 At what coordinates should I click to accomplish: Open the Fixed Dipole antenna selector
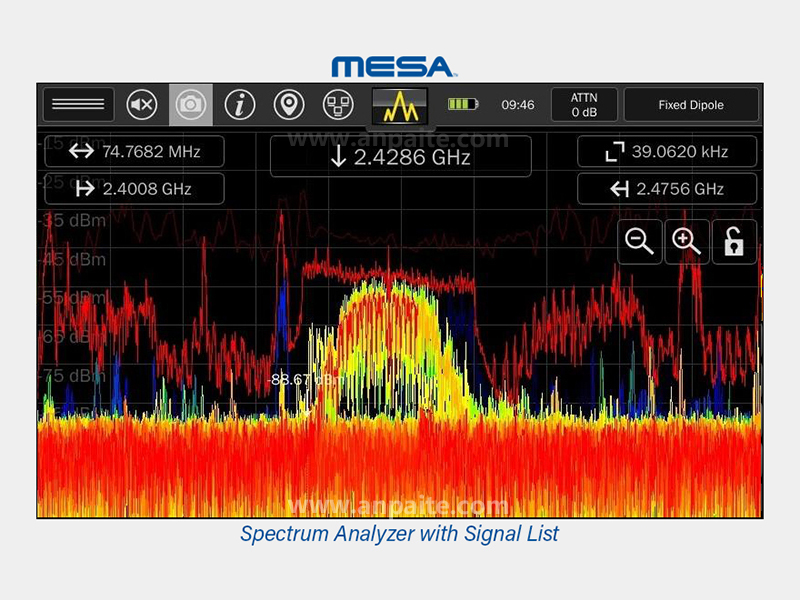point(690,104)
